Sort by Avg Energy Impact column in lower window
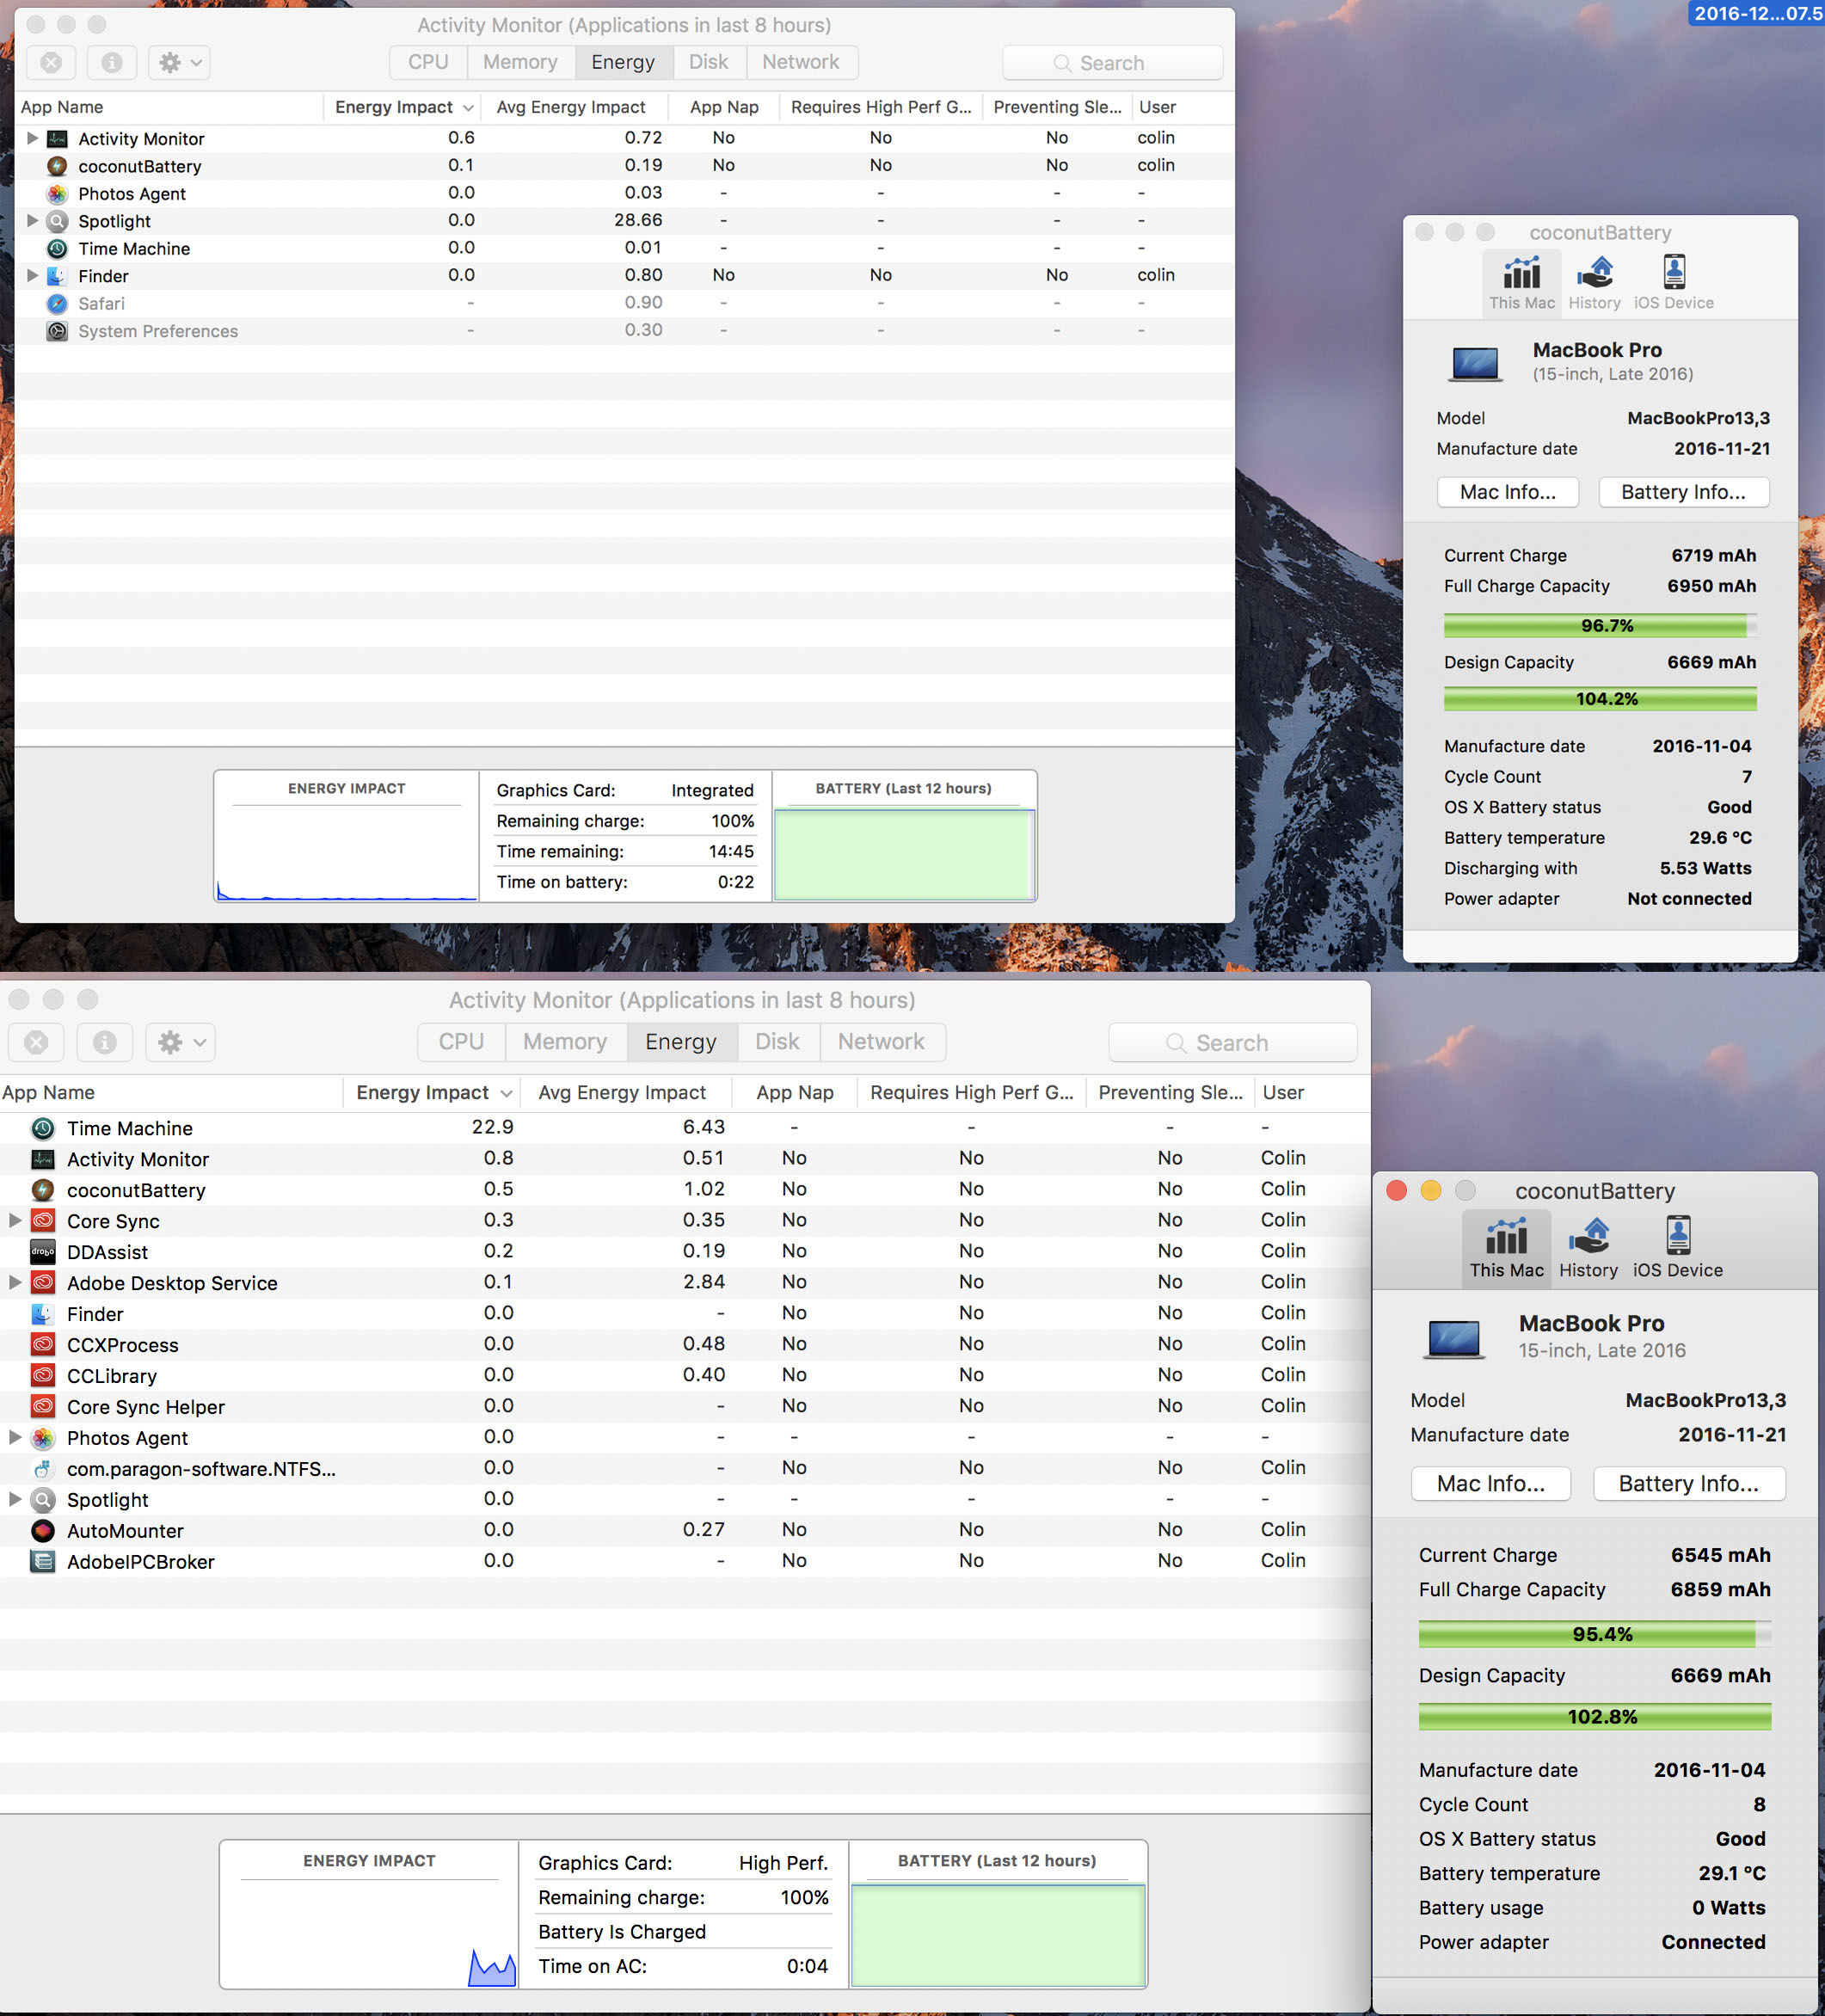1825x2016 pixels. [x=622, y=1092]
